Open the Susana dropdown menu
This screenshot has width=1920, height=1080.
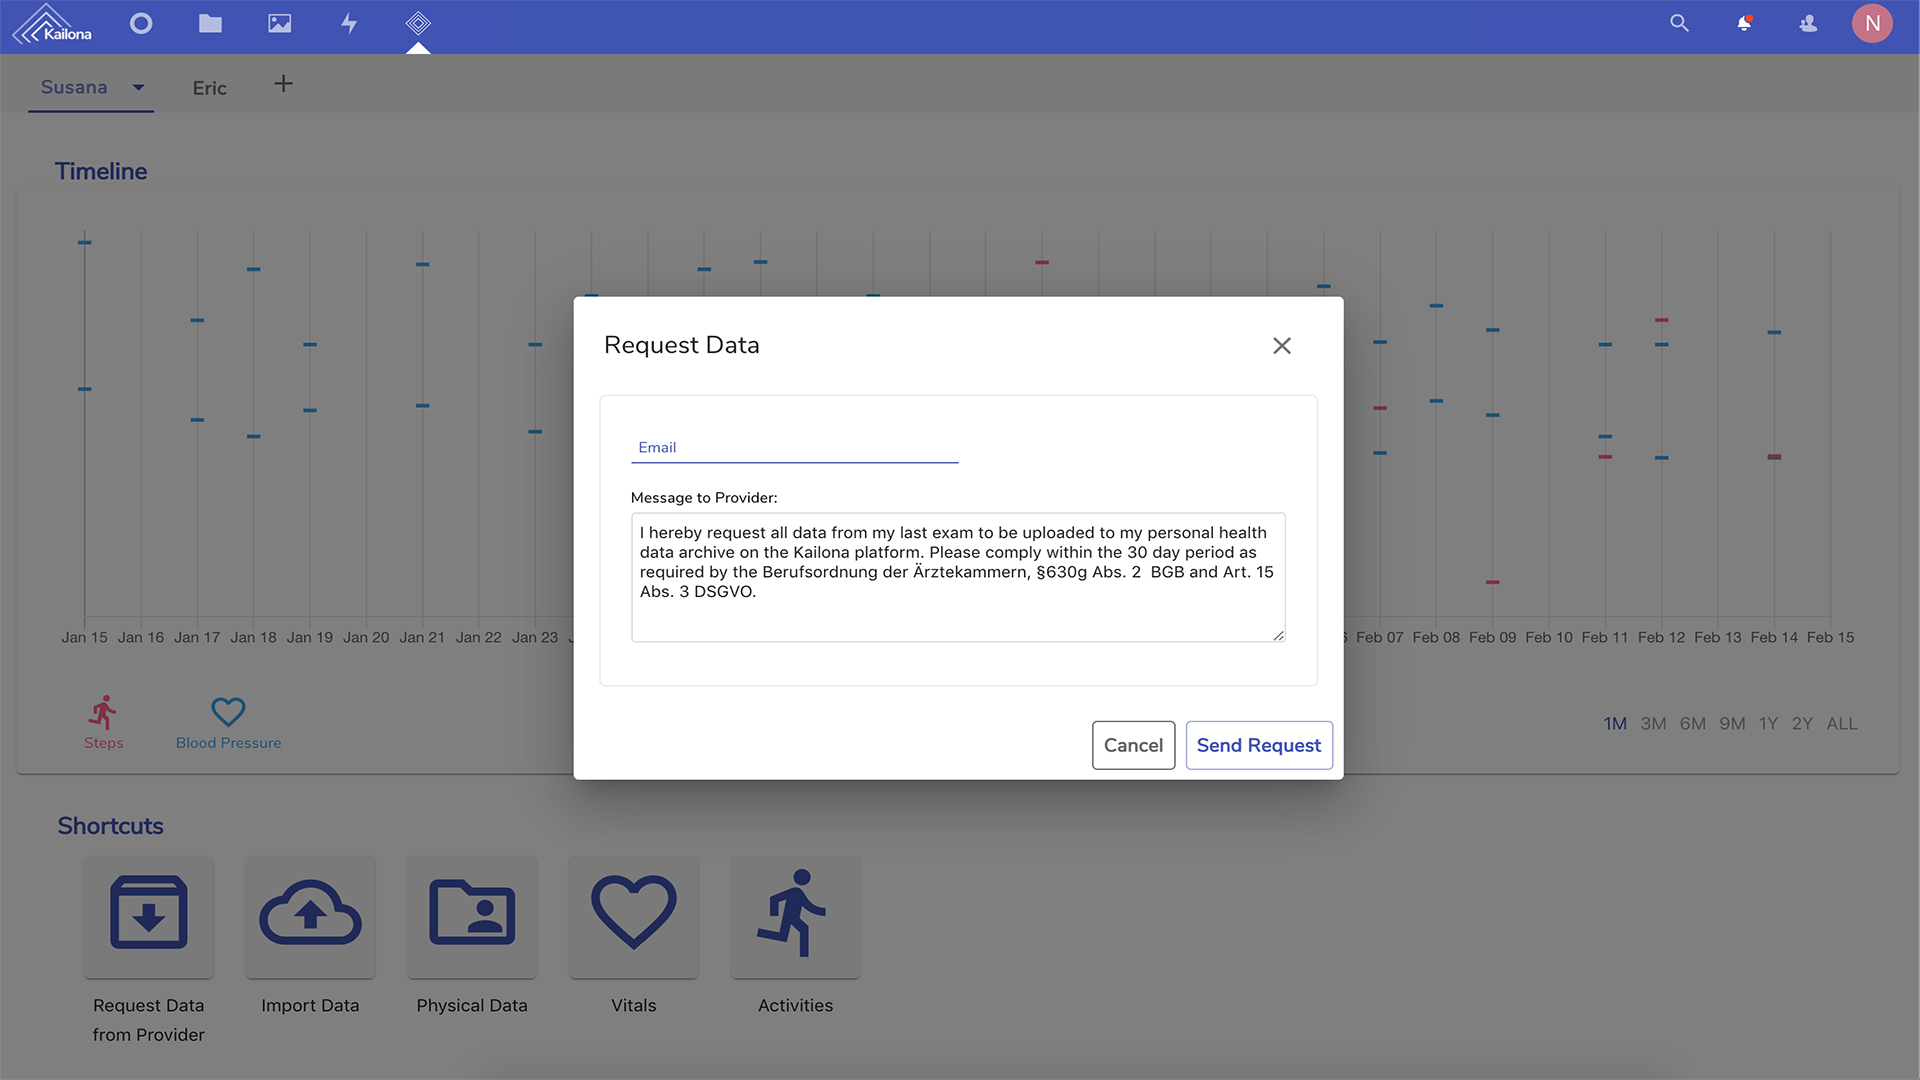(137, 87)
